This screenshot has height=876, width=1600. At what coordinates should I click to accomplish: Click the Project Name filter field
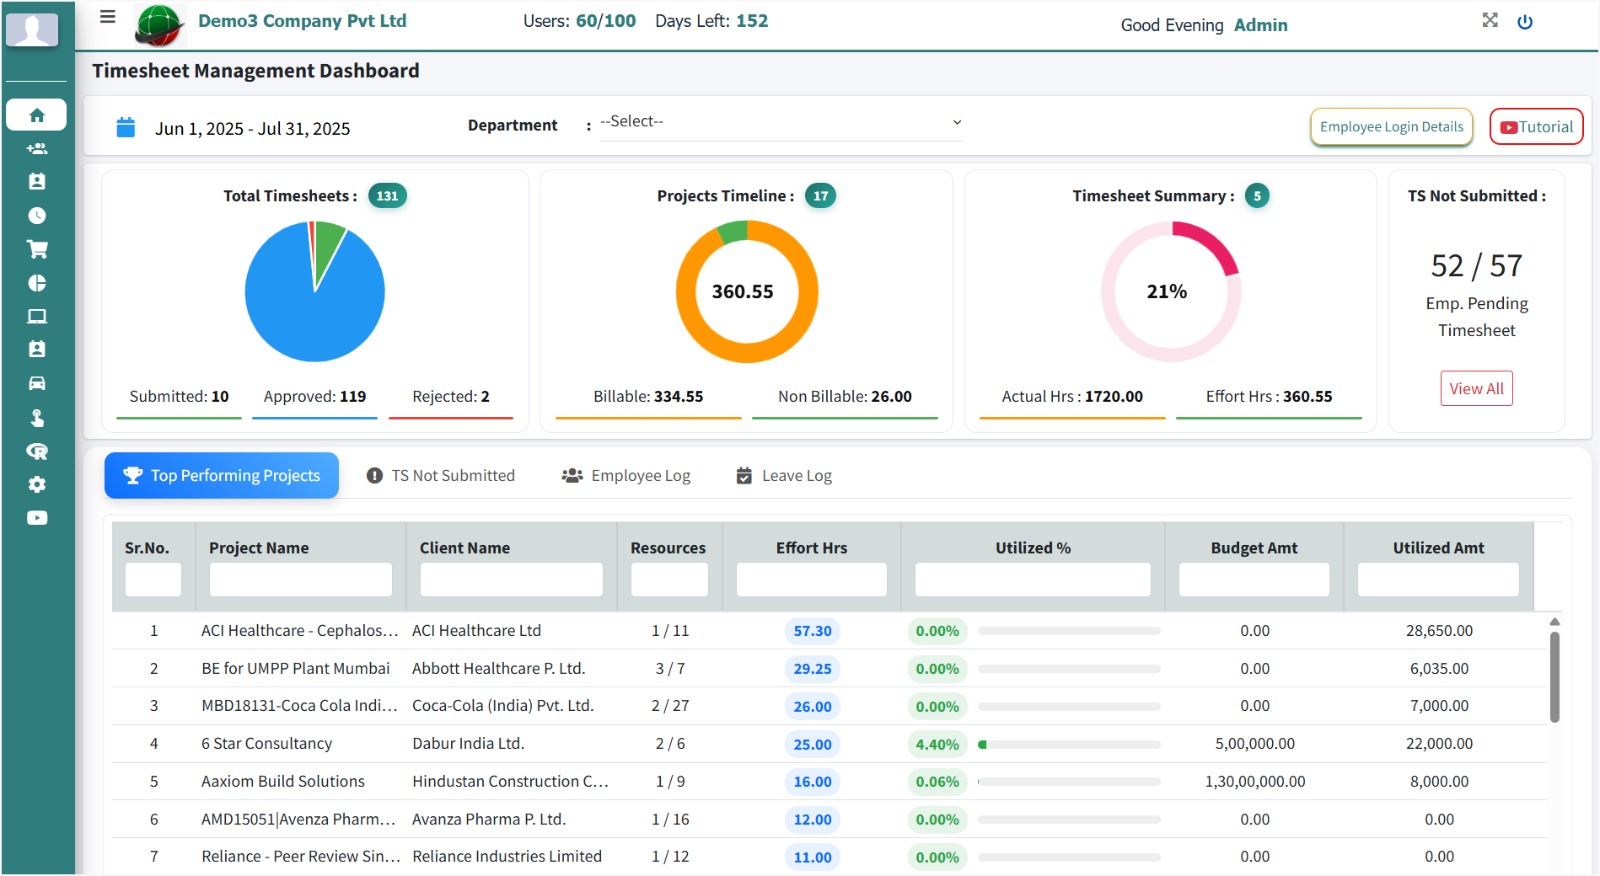(300, 580)
